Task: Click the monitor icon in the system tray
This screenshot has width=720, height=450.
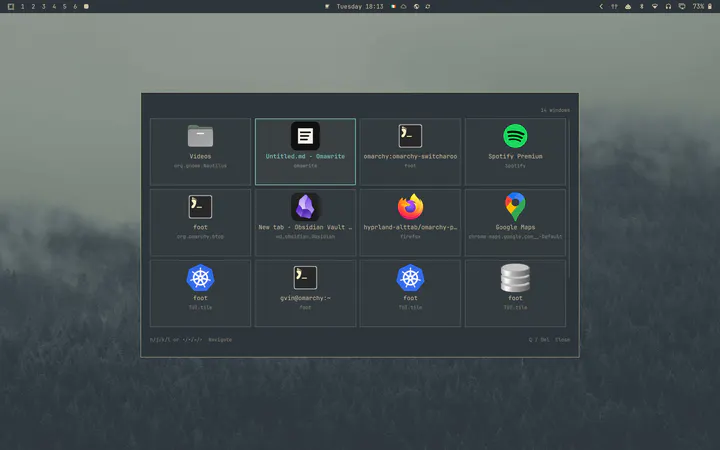Action: (682, 6)
